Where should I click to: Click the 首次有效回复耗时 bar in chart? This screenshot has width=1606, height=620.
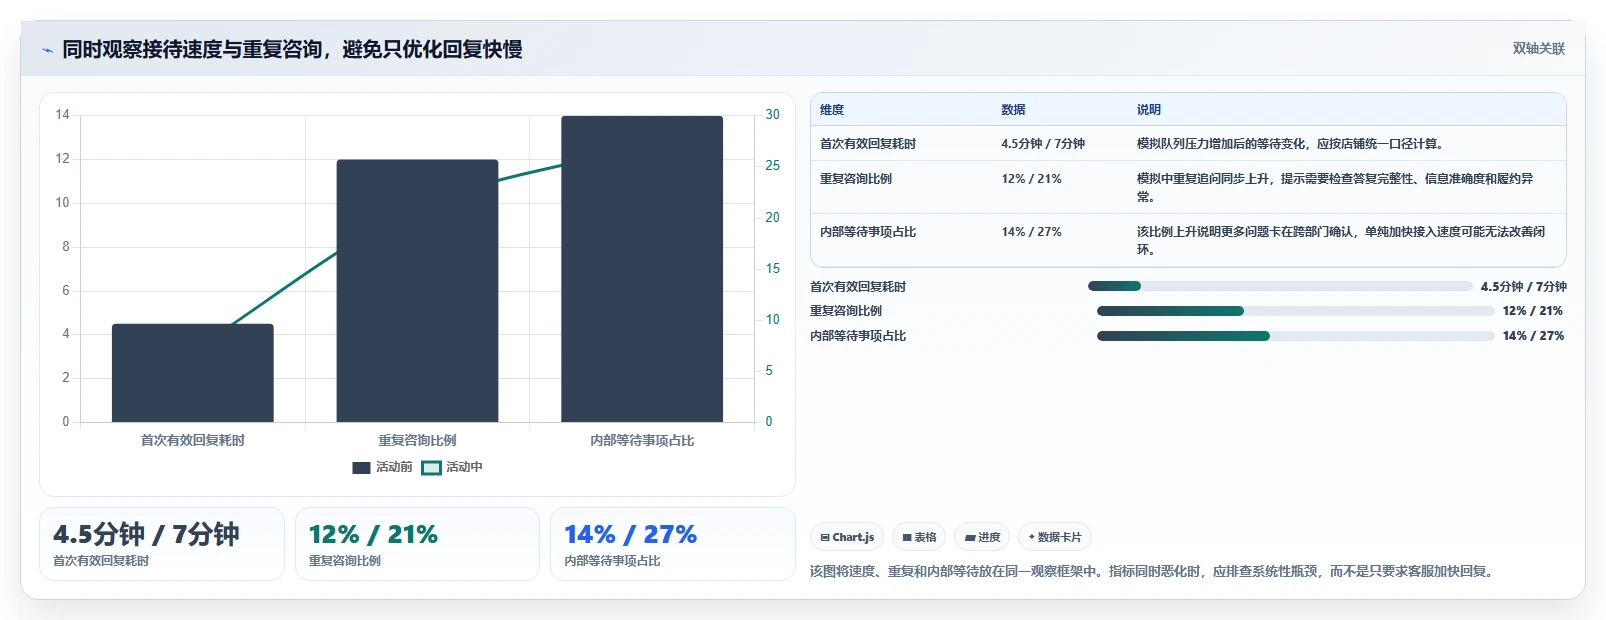[192, 373]
